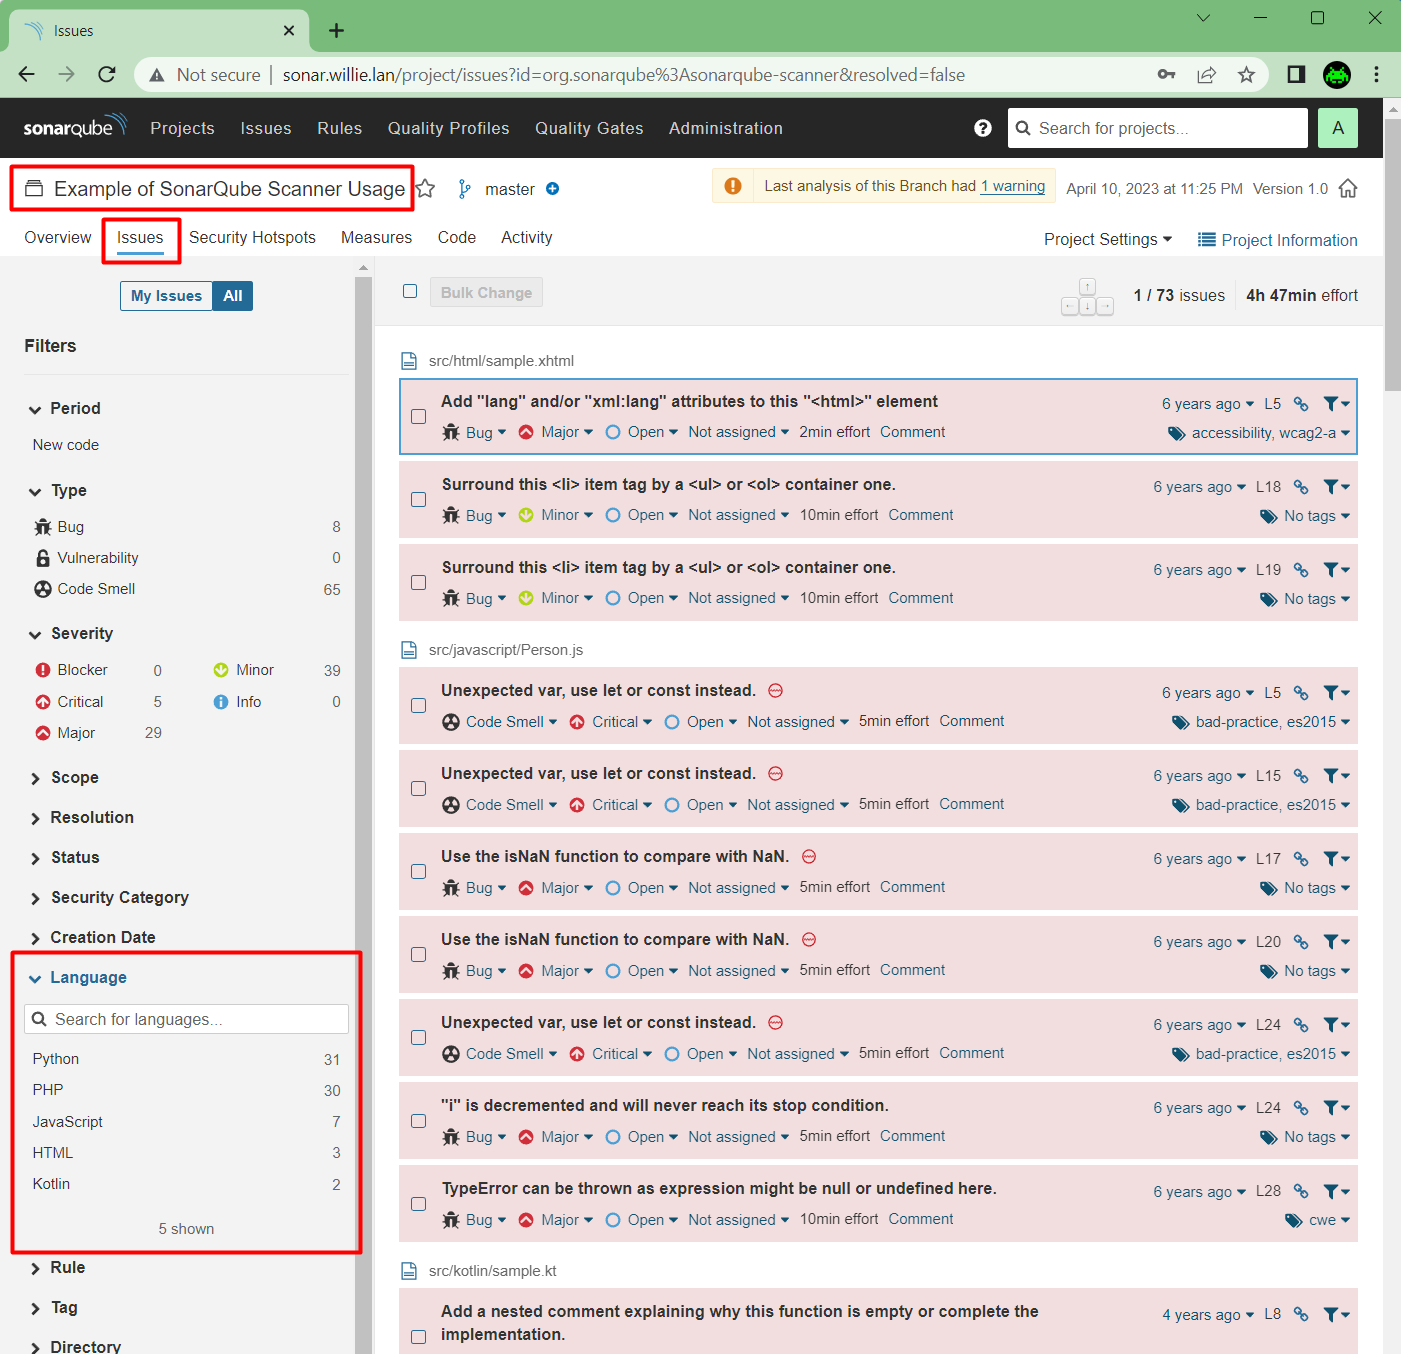
Task: Tick the select-all checkbox beside Bulk Change
Action: pyautogui.click(x=410, y=291)
